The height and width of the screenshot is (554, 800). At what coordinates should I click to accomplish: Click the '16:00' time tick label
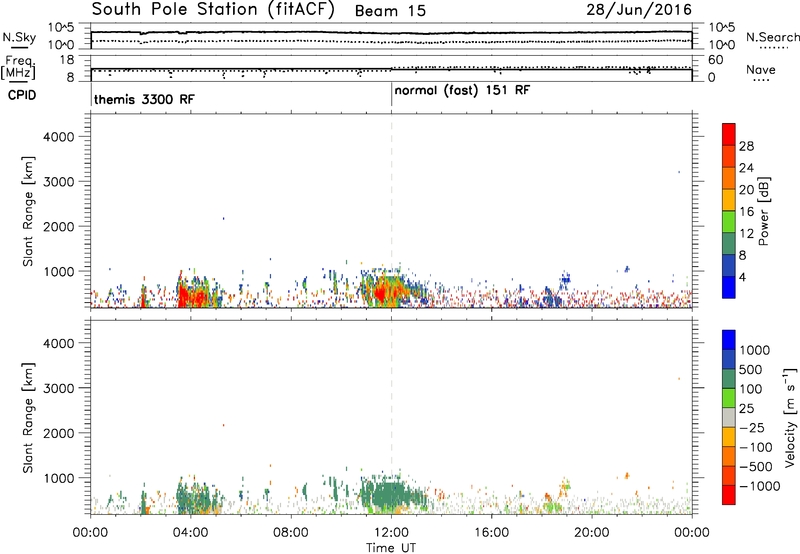pos(491,532)
